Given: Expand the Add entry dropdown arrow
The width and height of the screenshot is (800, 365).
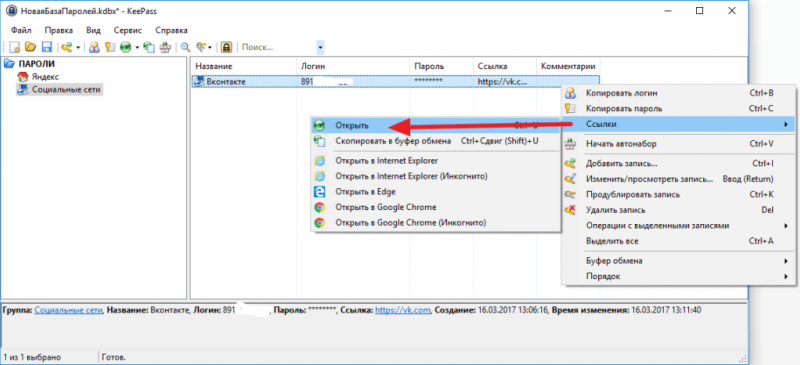Looking at the screenshot, I should [78, 47].
